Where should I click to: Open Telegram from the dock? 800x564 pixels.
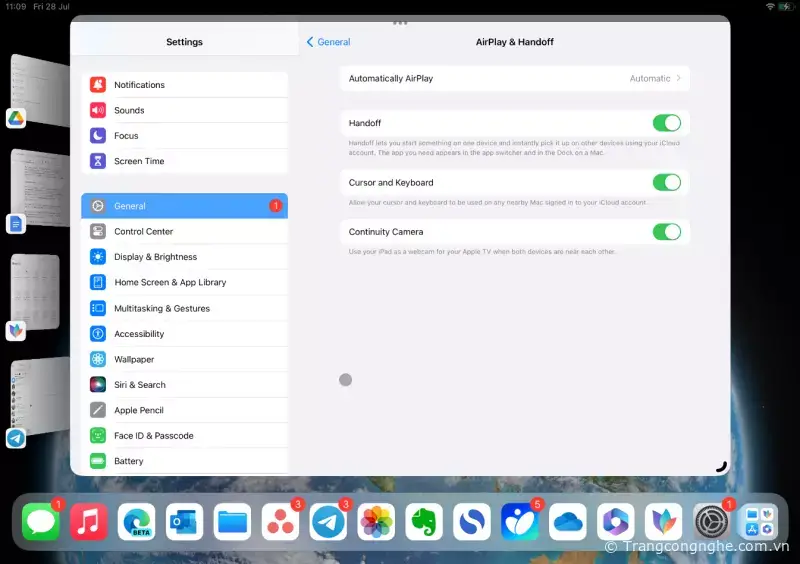click(x=329, y=522)
